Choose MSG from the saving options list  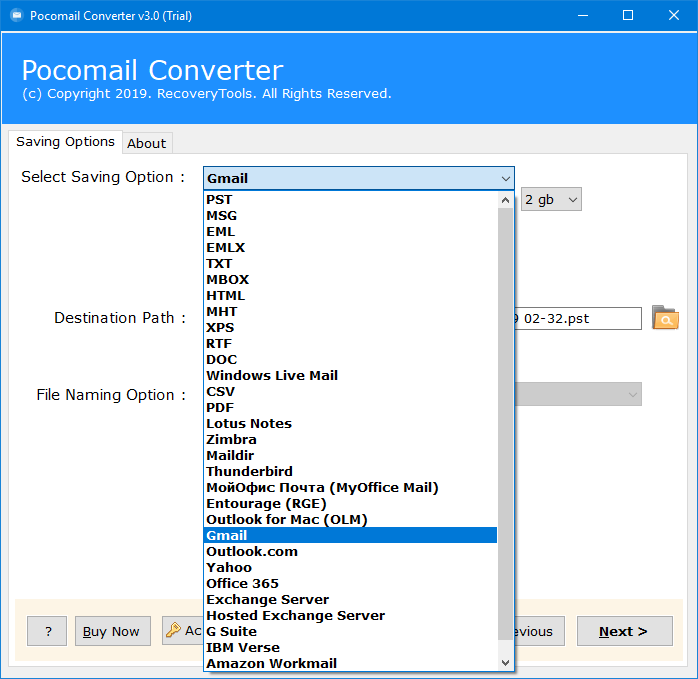pos(350,215)
